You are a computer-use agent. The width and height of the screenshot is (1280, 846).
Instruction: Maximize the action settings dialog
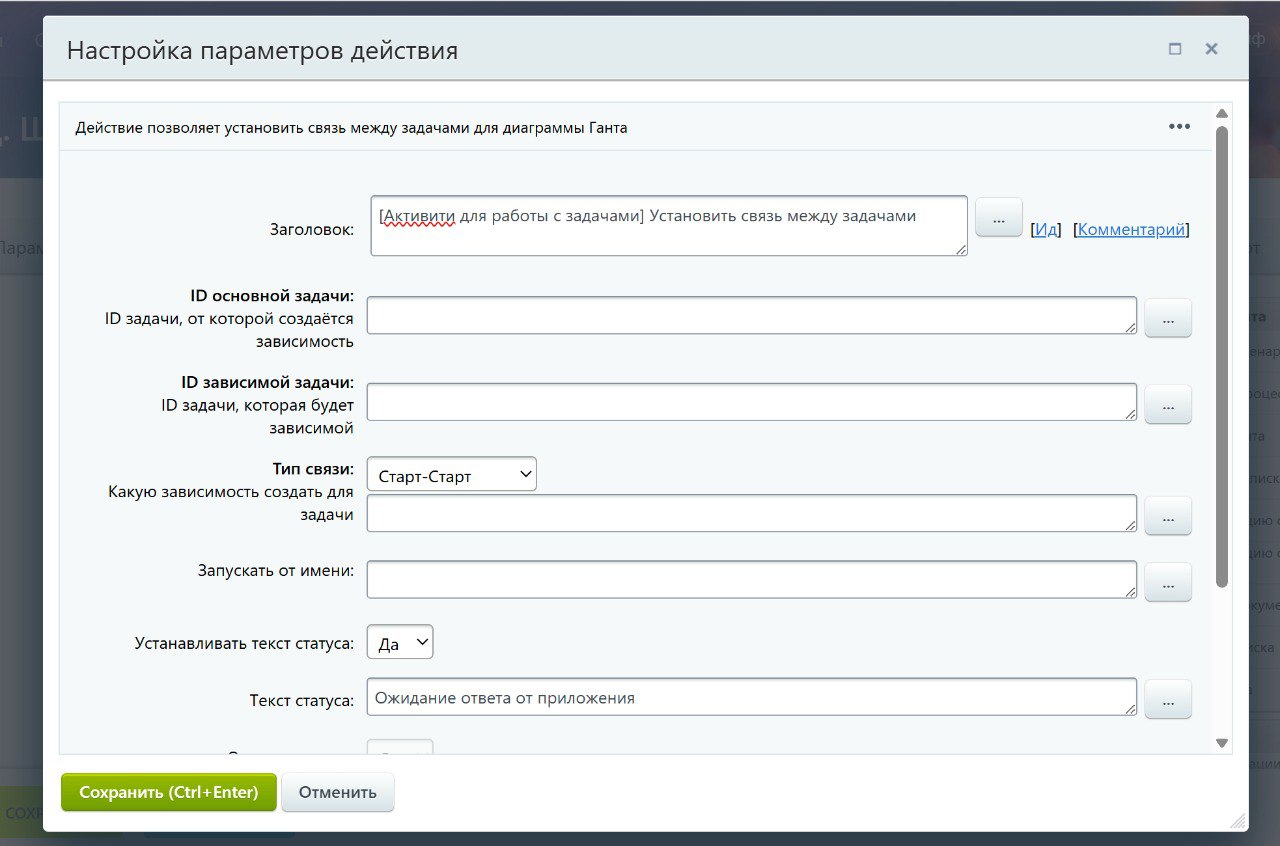[x=1175, y=49]
